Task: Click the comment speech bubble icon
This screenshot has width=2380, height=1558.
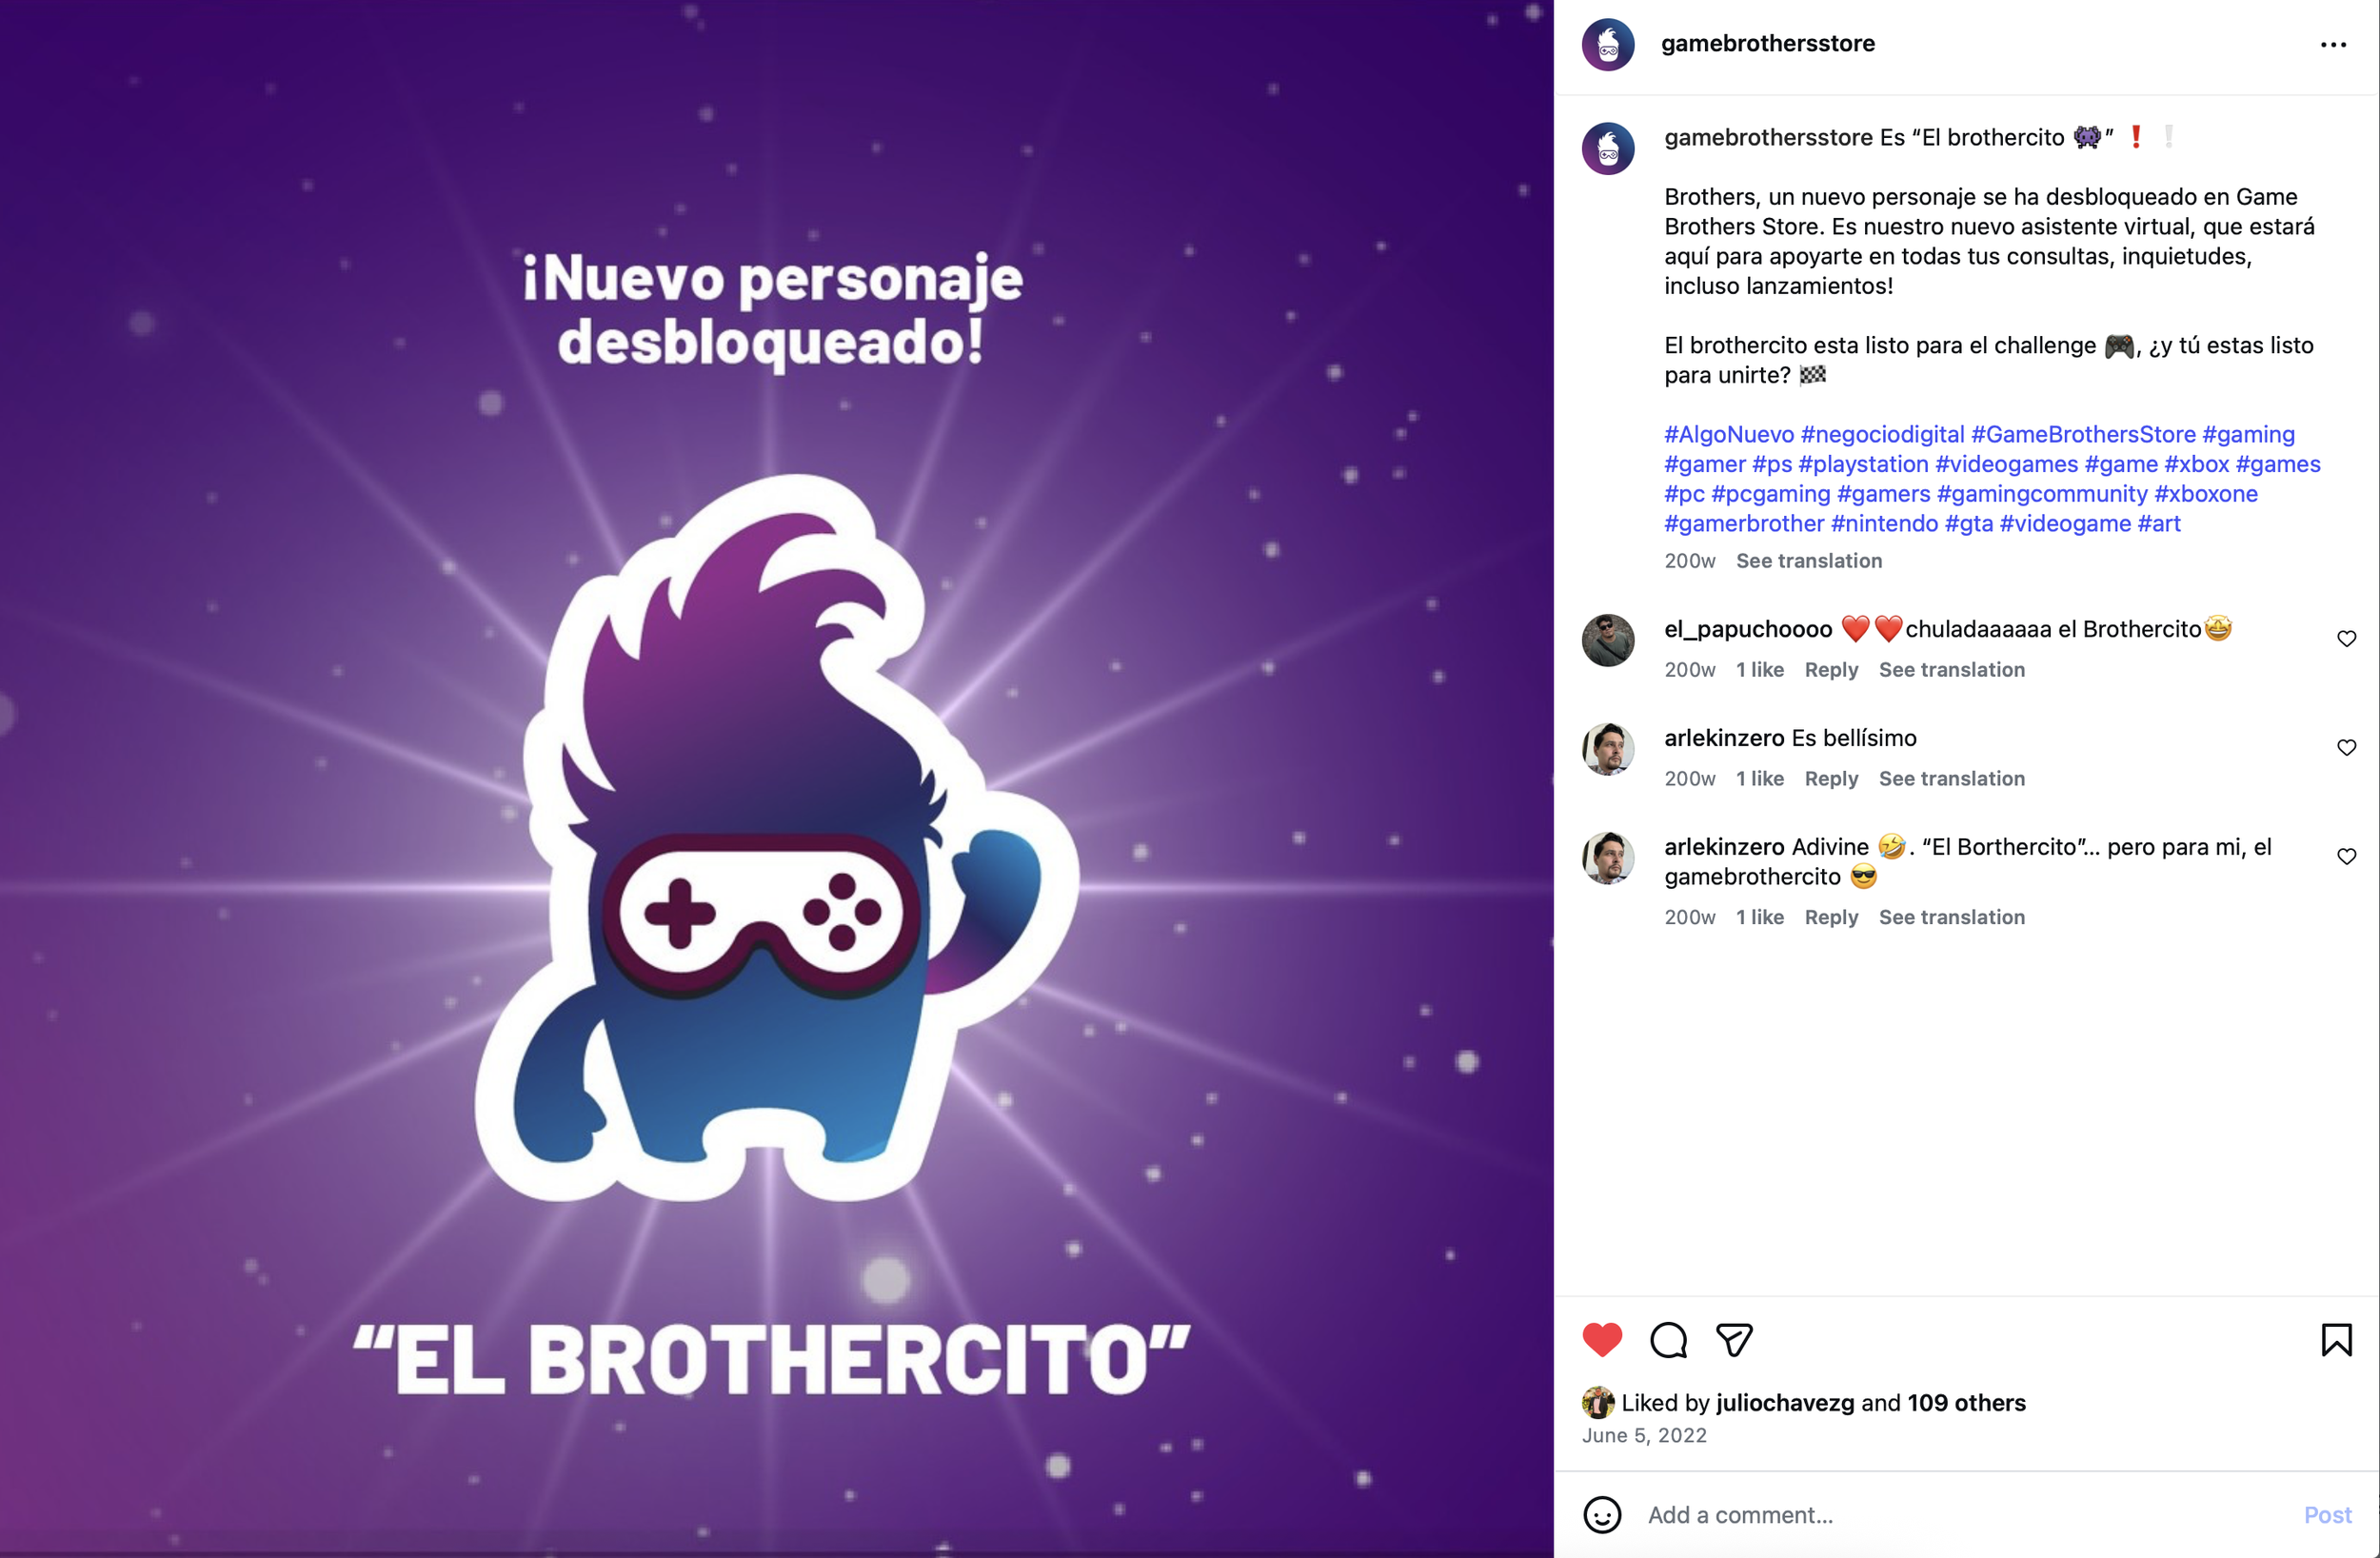Action: [x=1668, y=1339]
